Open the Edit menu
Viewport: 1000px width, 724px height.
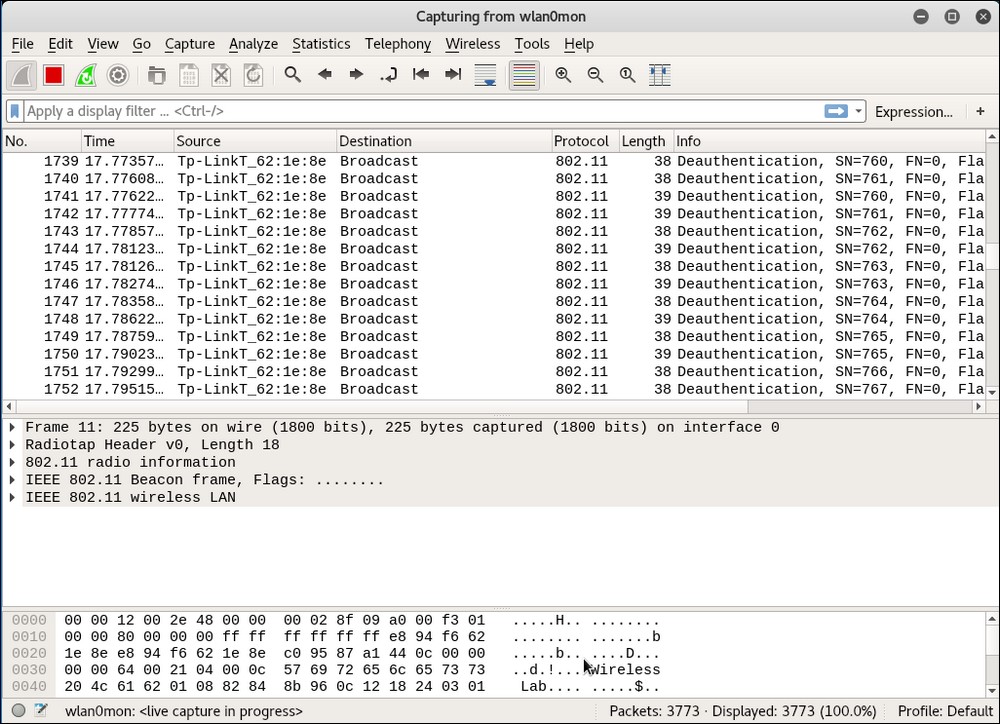[x=61, y=44]
